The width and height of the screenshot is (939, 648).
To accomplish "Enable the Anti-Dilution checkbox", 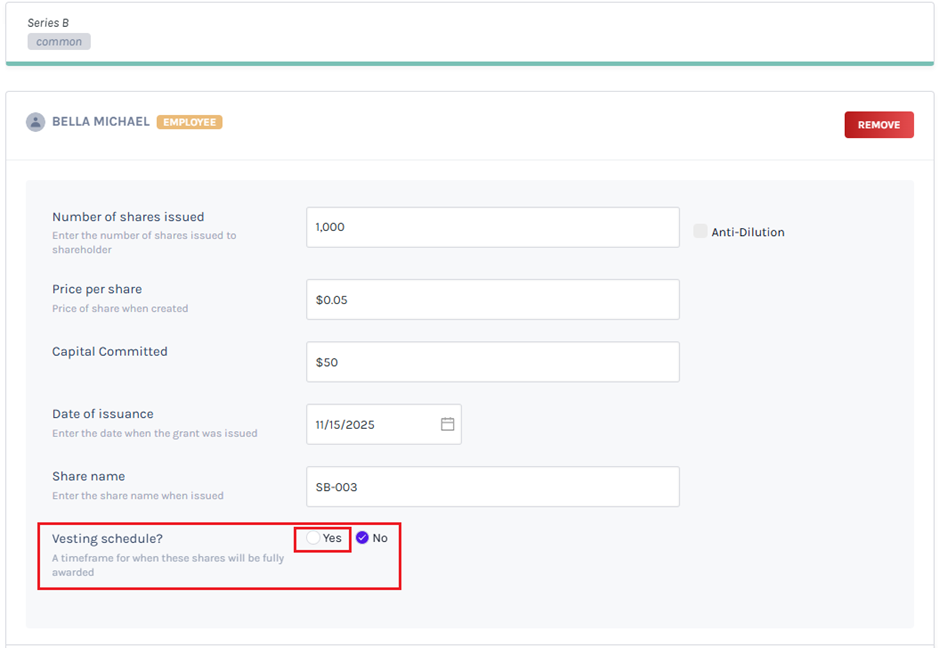I will [x=700, y=231].
